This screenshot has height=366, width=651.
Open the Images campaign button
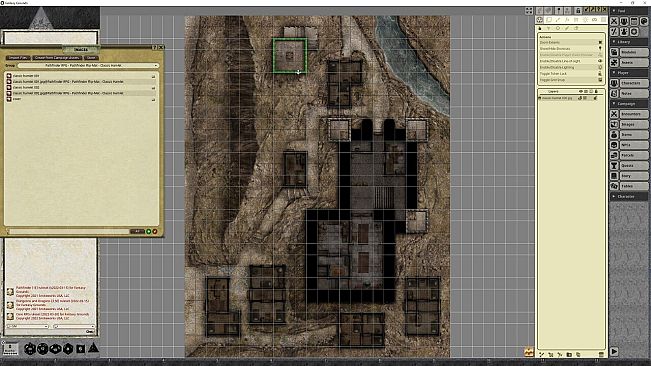click(634, 124)
